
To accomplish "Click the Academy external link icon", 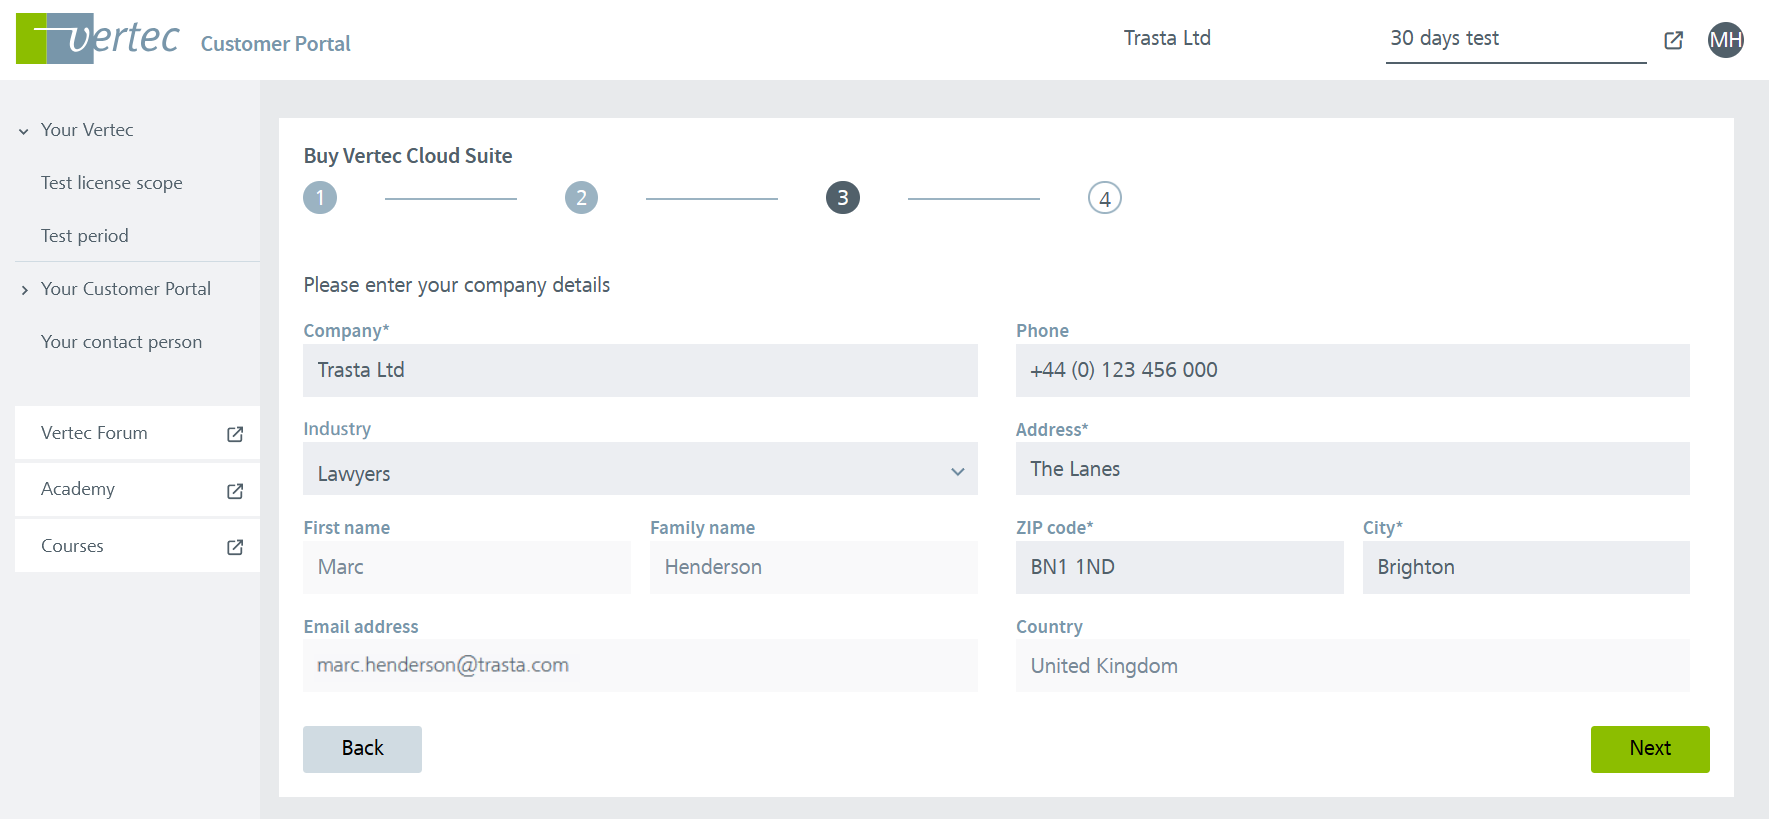I will point(235,491).
